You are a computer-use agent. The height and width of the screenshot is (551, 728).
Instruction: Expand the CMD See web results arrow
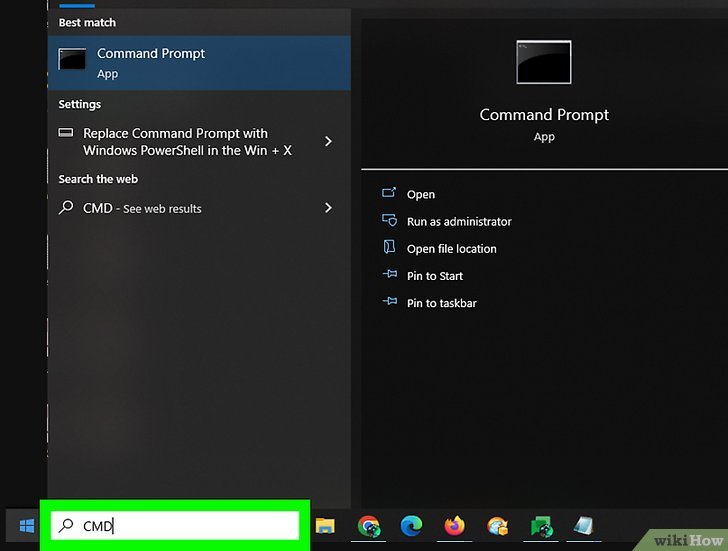click(x=328, y=207)
